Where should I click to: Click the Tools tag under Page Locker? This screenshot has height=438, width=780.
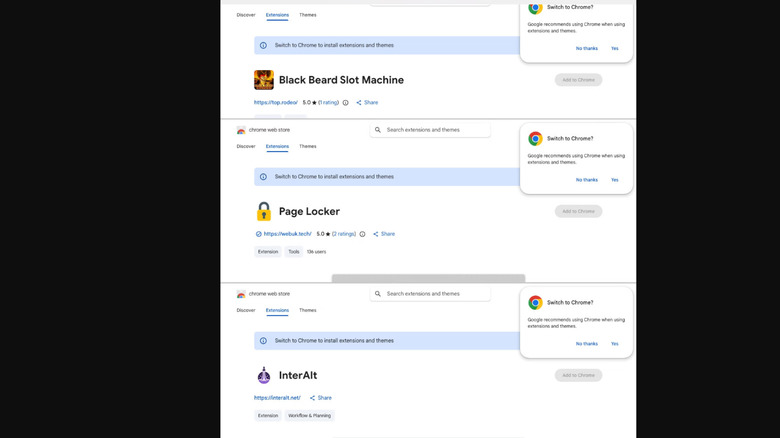(293, 252)
